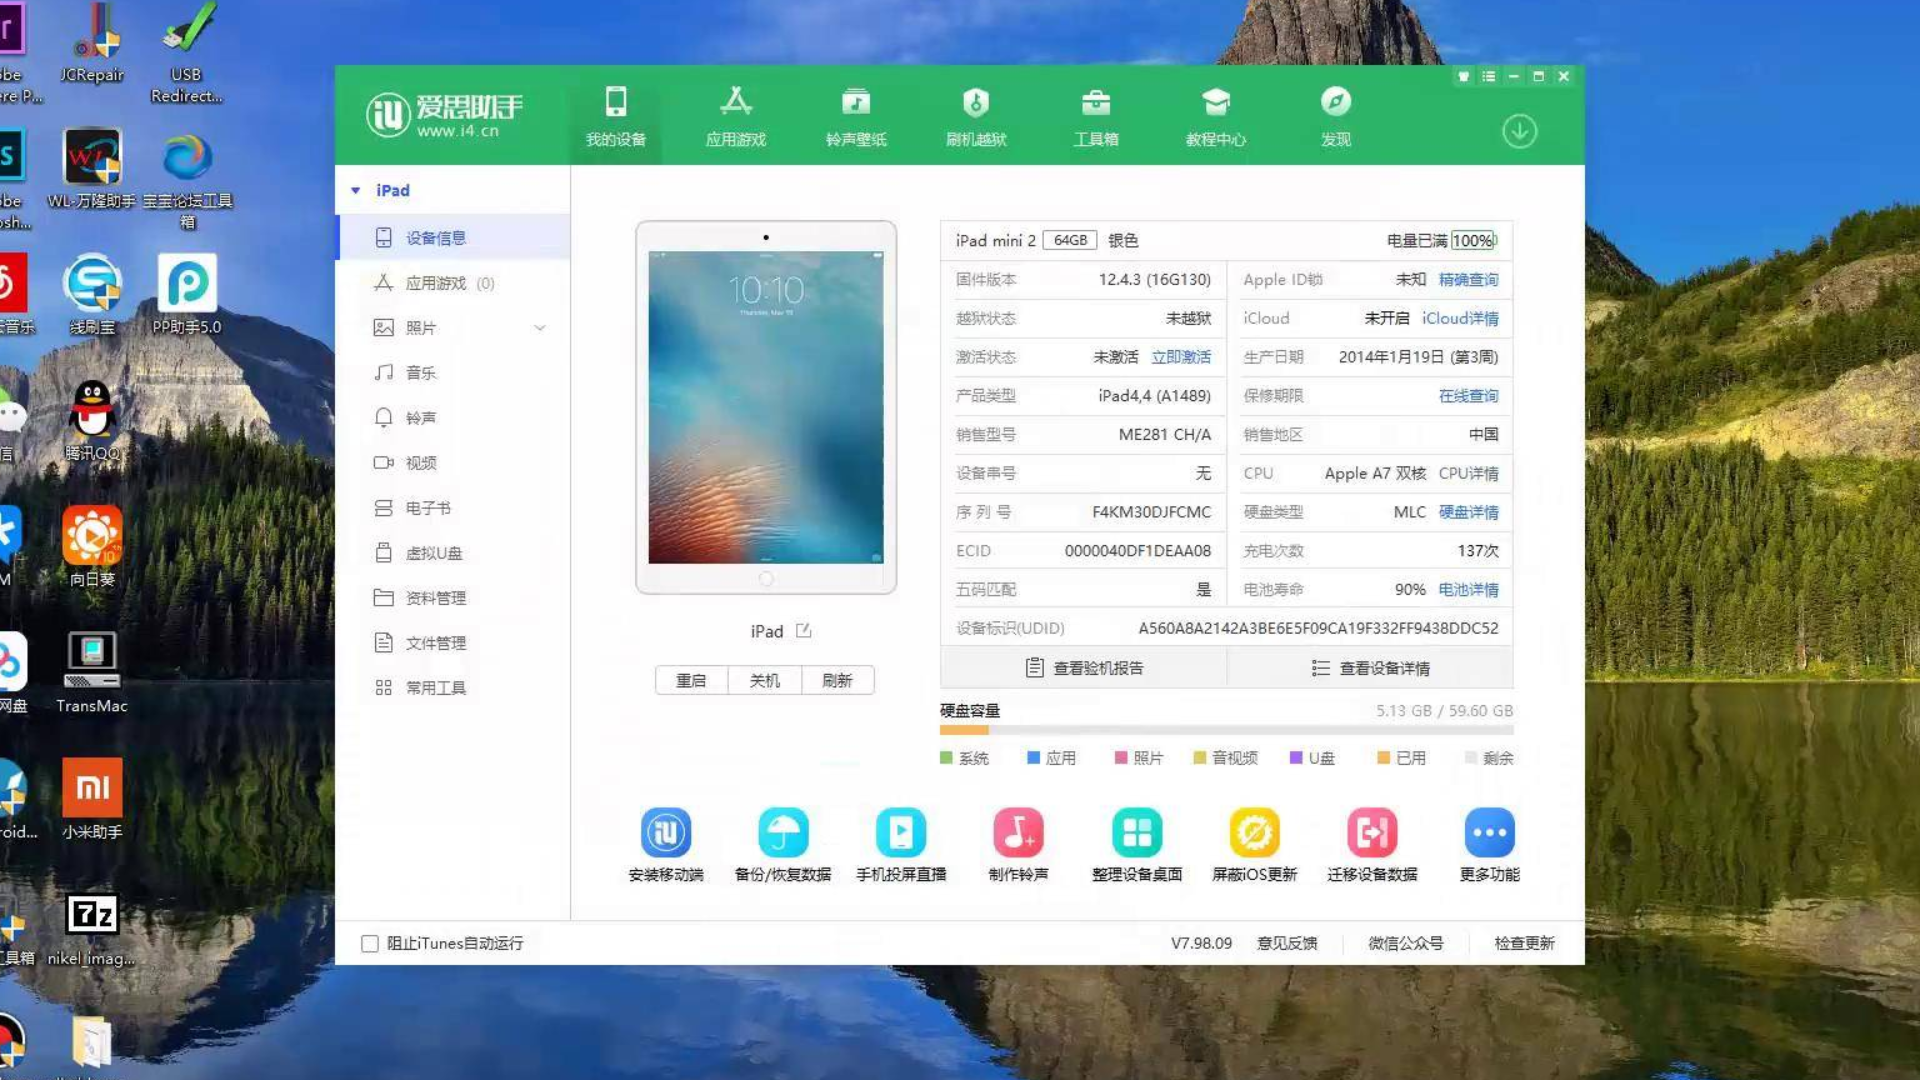Image resolution: width=1920 pixels, height=1080 pixels.
Task: Open WL-万隆助手 desktop shortcut
Action: 92,168
